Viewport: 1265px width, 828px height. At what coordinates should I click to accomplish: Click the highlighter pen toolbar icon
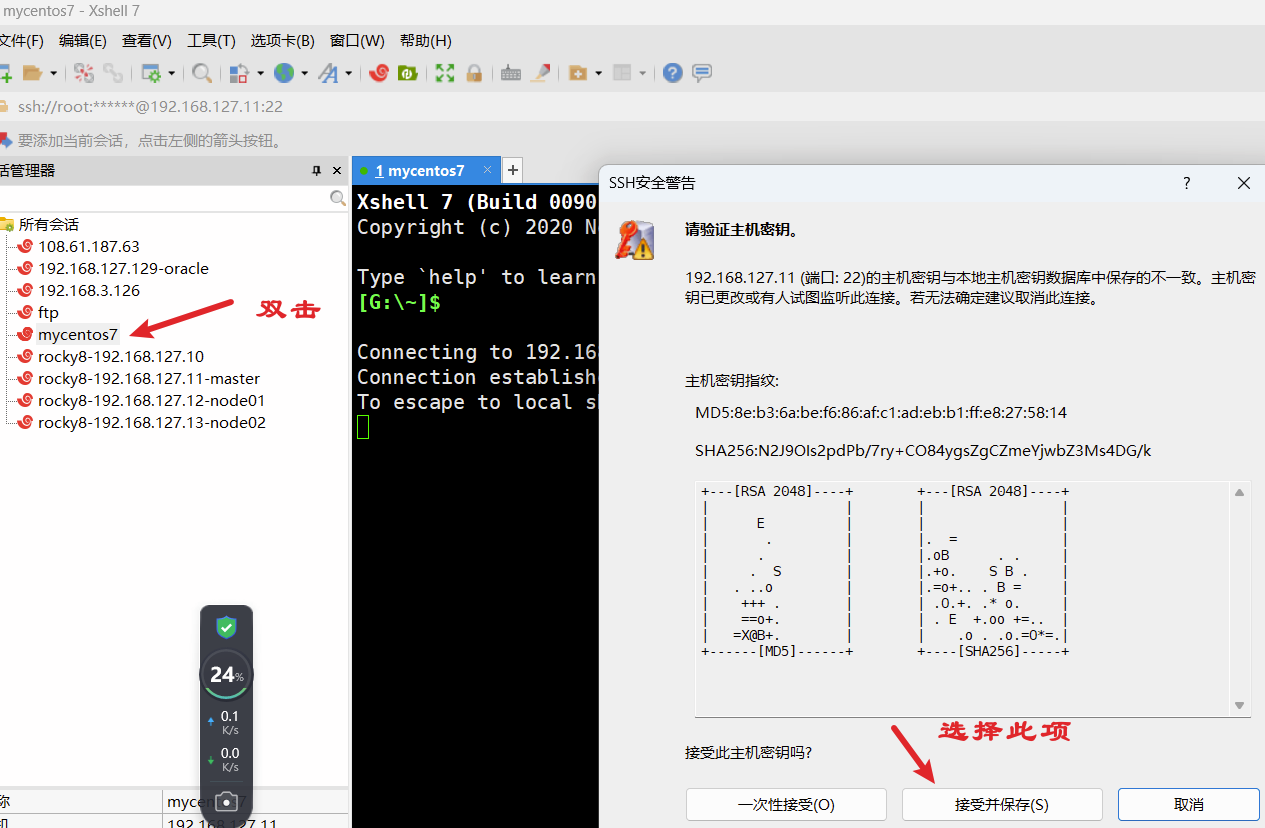tap(540, 73)
